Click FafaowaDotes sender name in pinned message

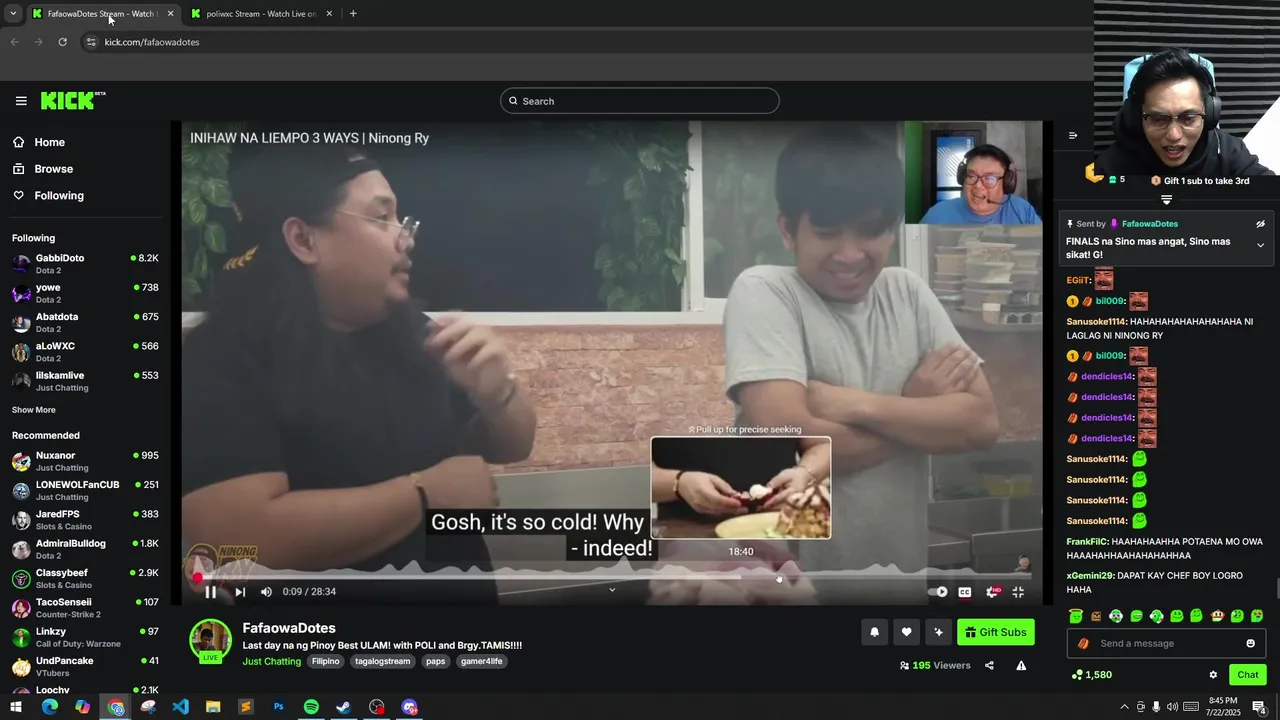click(x=1149, y=224)
